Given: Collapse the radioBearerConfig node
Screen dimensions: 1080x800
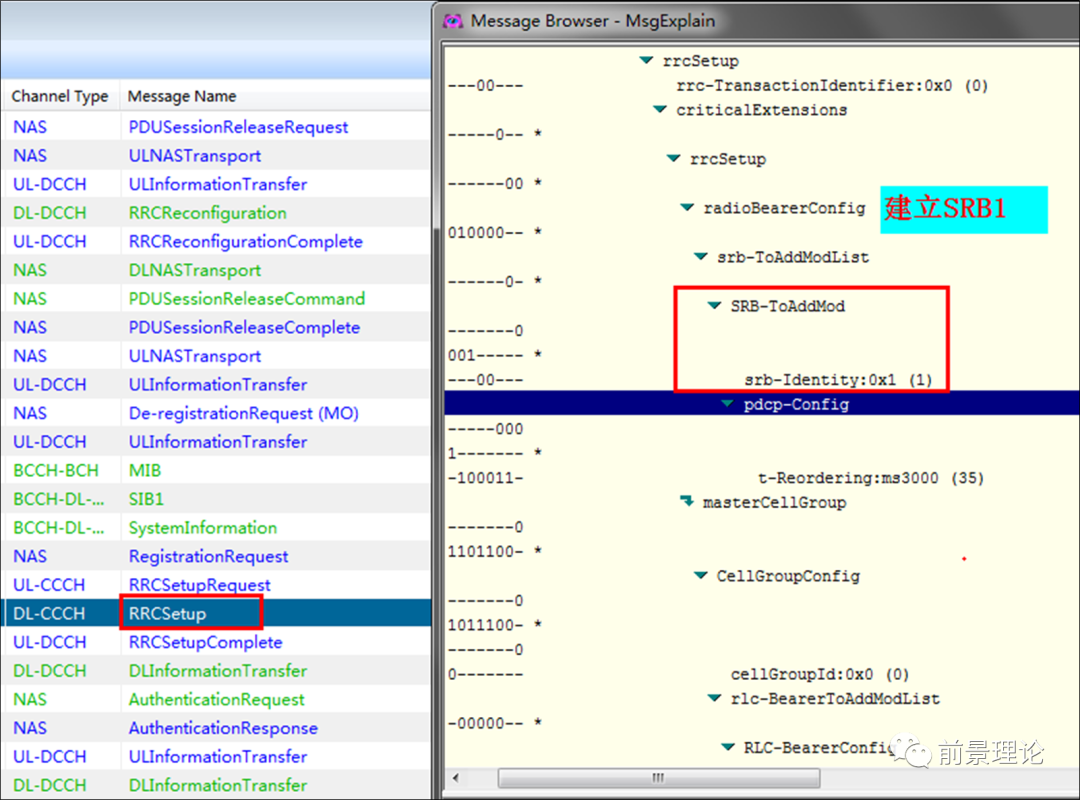Looking at the screenshot, I should tap(687, 208).
